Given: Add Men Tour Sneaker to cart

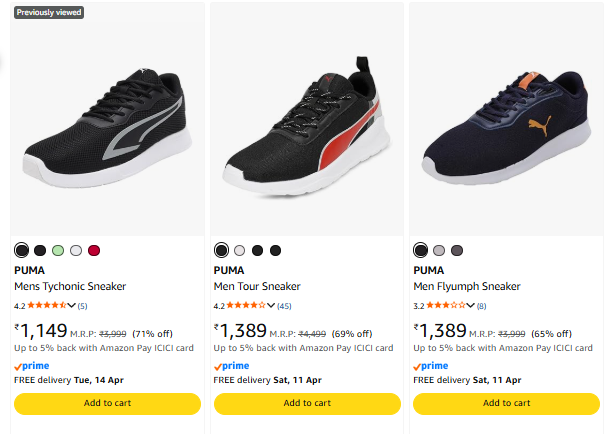Looking at the screenshot, I should coord(306,403).
